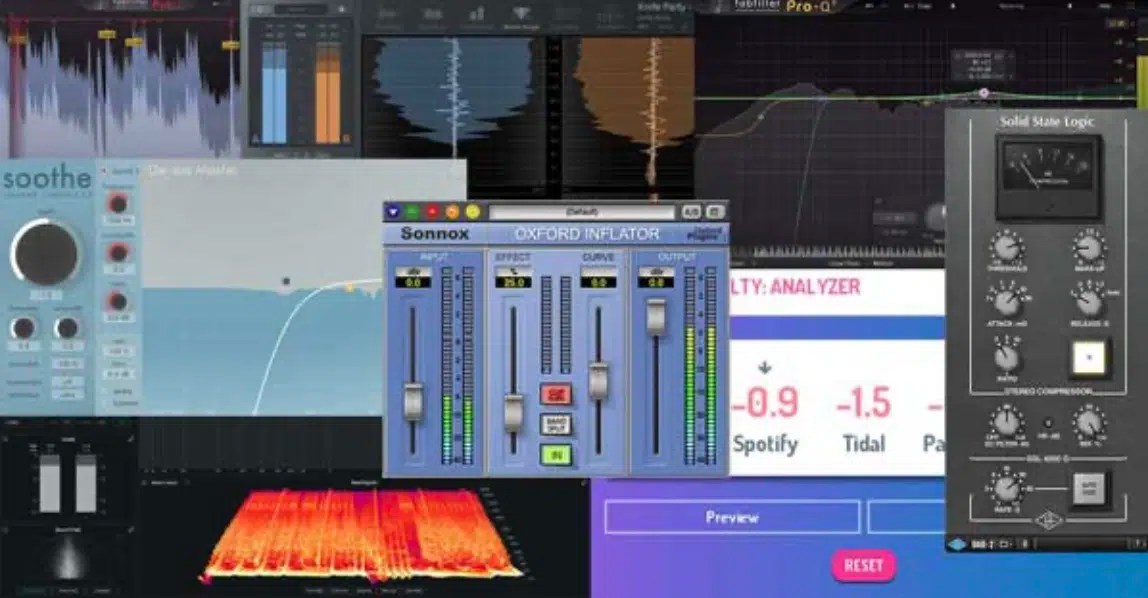Click the Spotify loudness value -0.9
The width and height of the screenshot is (1148, 598).
[x=765, y=403]
